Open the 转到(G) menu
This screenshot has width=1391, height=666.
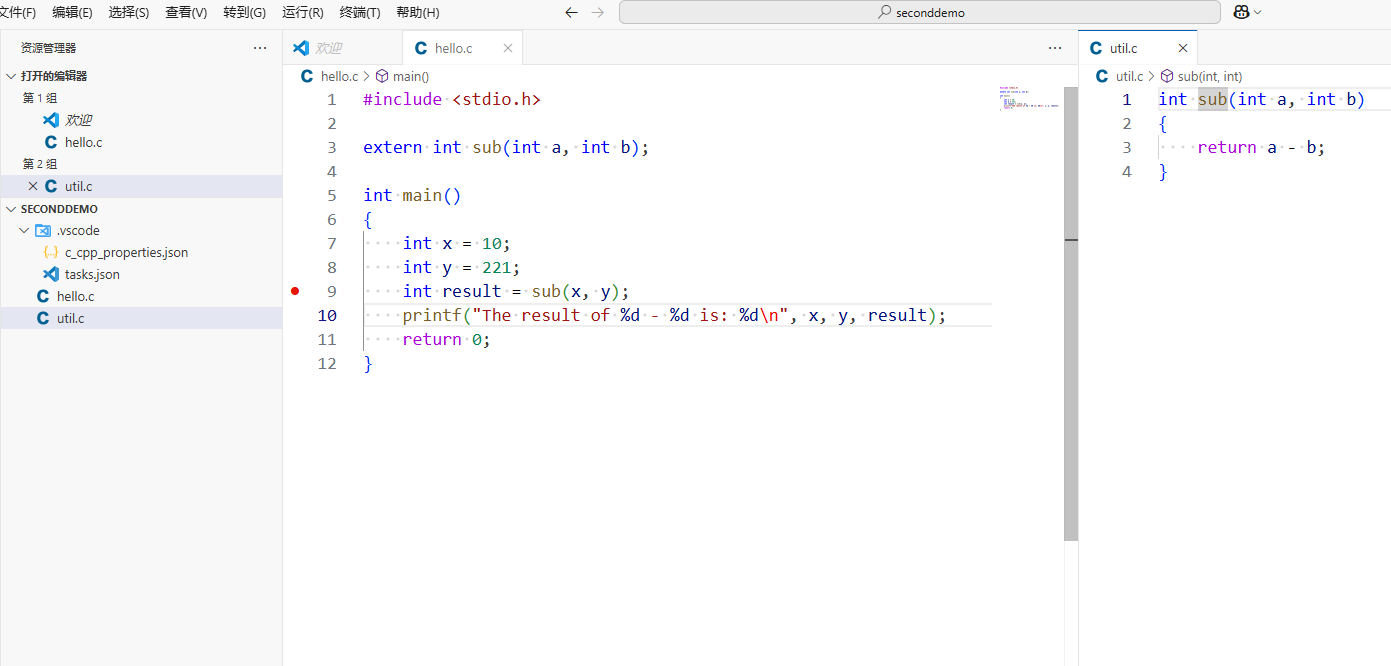tap(244, 13)
